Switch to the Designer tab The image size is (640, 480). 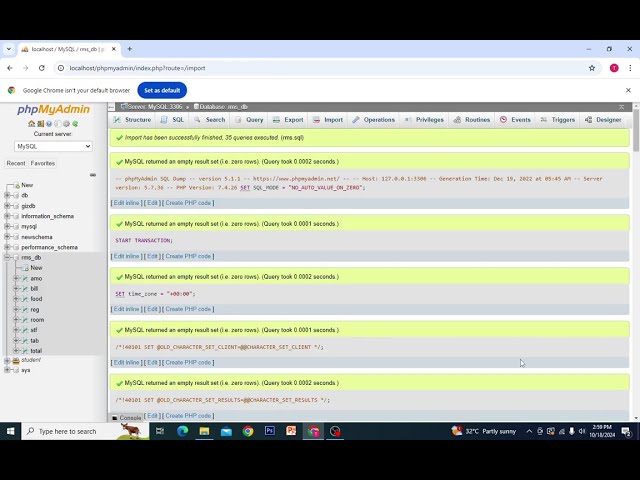point(603,120)
